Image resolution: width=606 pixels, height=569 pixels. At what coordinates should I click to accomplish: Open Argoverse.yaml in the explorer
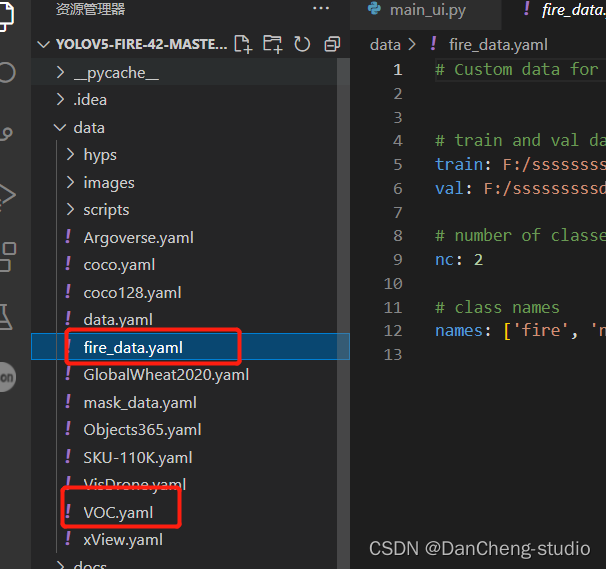click(x=138, y=237)
